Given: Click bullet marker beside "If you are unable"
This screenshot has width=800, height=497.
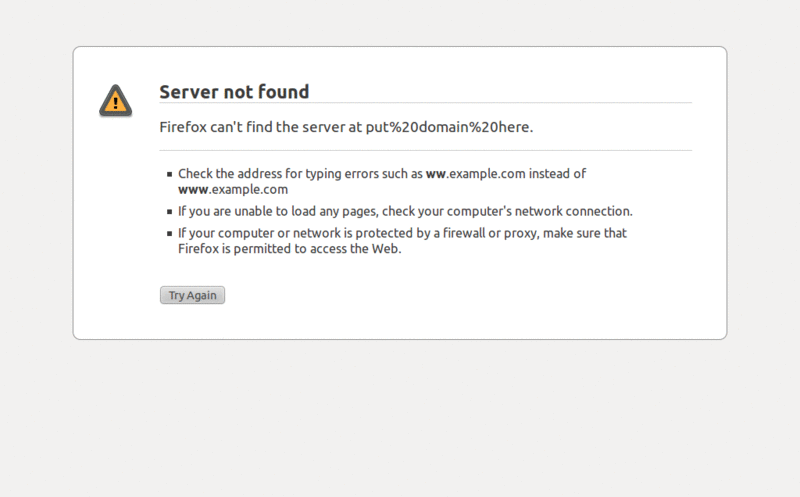Looking at the screenshot, I should pos(169,212).
